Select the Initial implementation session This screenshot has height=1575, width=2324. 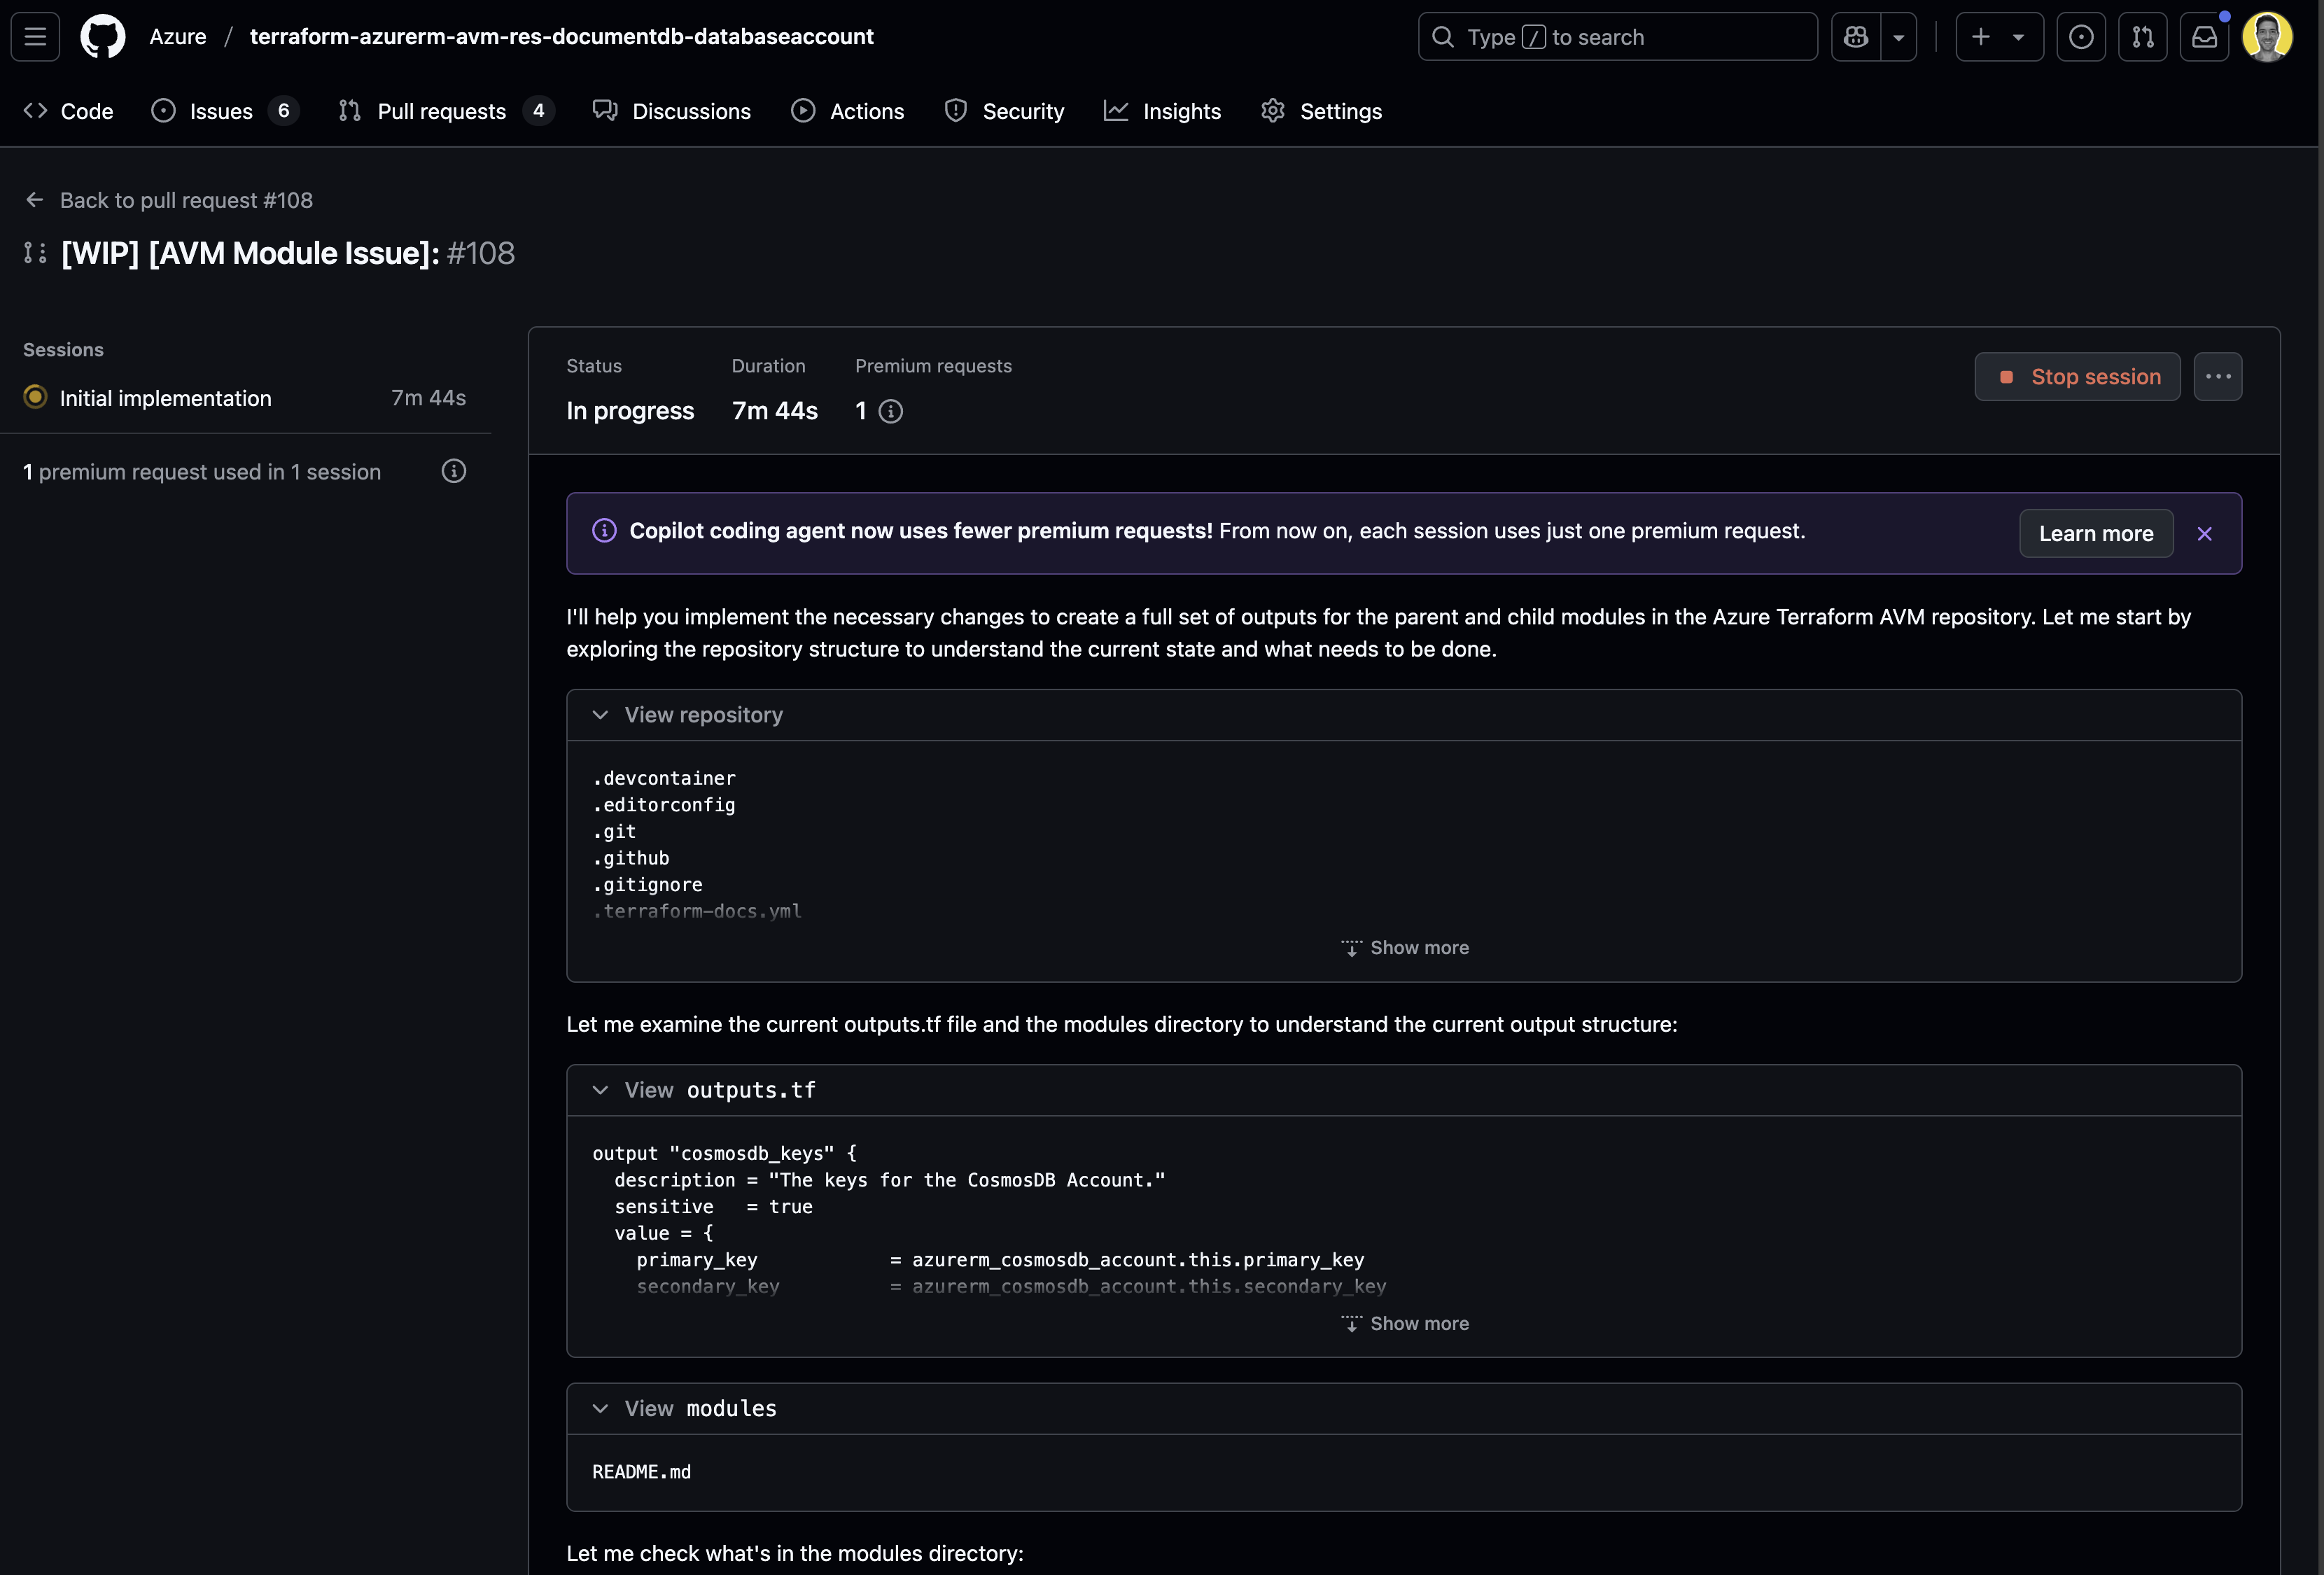(165, 397)
